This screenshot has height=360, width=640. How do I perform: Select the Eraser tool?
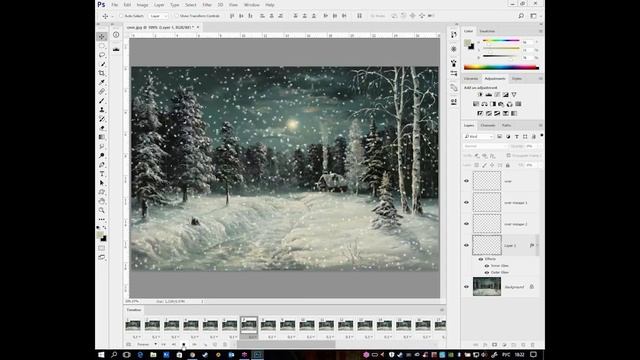point(102,128)
